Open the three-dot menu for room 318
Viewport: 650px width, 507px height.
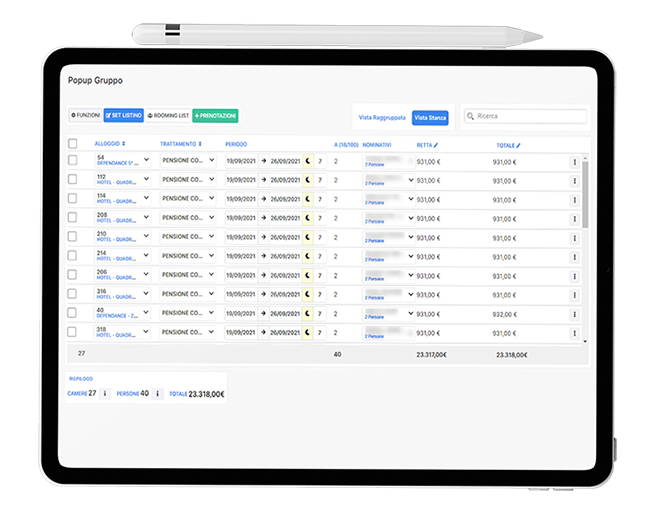point(575,333)
